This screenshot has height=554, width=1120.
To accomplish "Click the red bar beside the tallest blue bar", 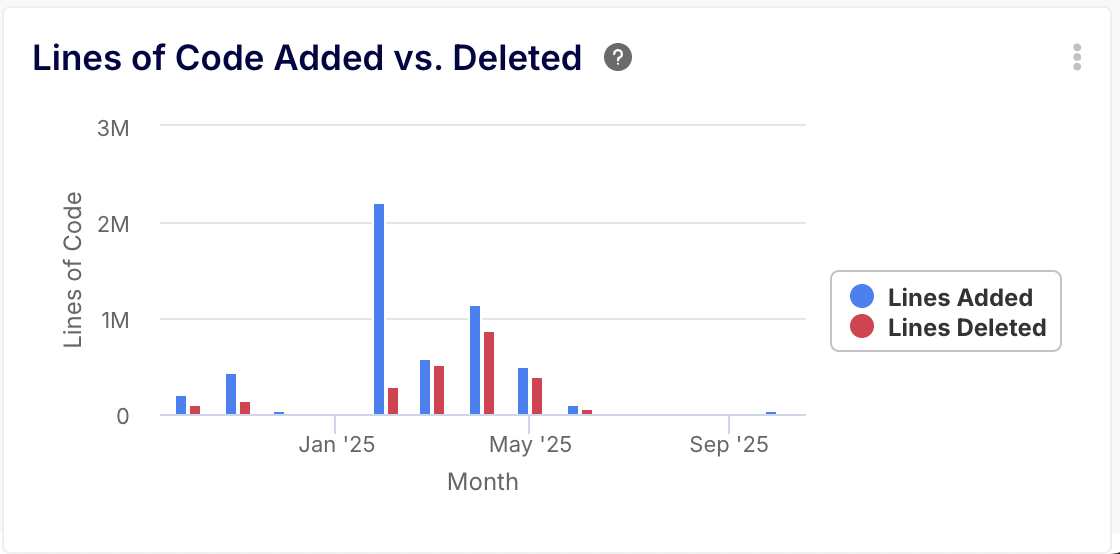I will tap(393, 401).
